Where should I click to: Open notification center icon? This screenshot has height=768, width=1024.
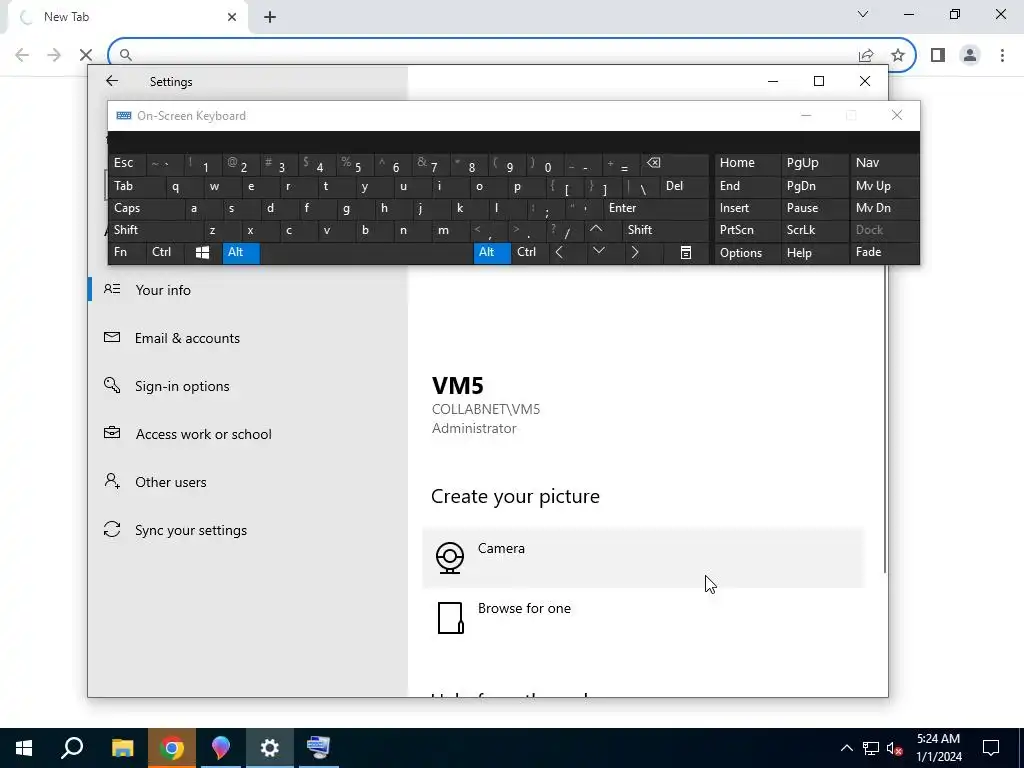tap(991, 748)
